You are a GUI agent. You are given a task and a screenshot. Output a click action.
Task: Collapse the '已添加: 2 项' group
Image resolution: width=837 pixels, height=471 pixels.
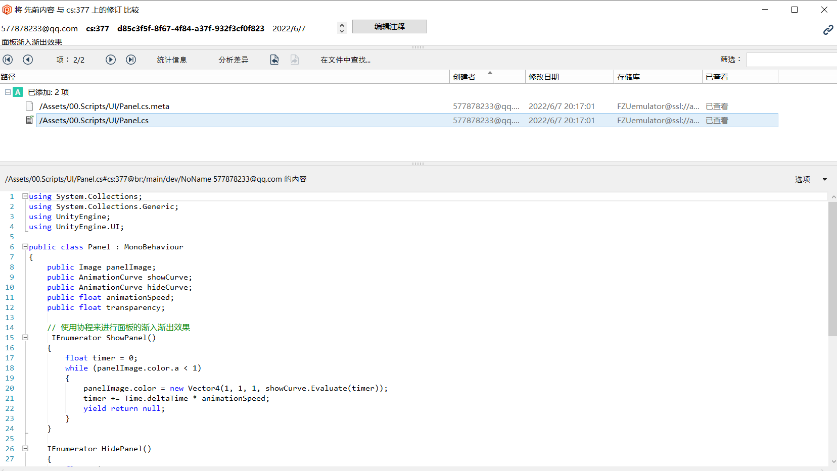tap(7, 92)
